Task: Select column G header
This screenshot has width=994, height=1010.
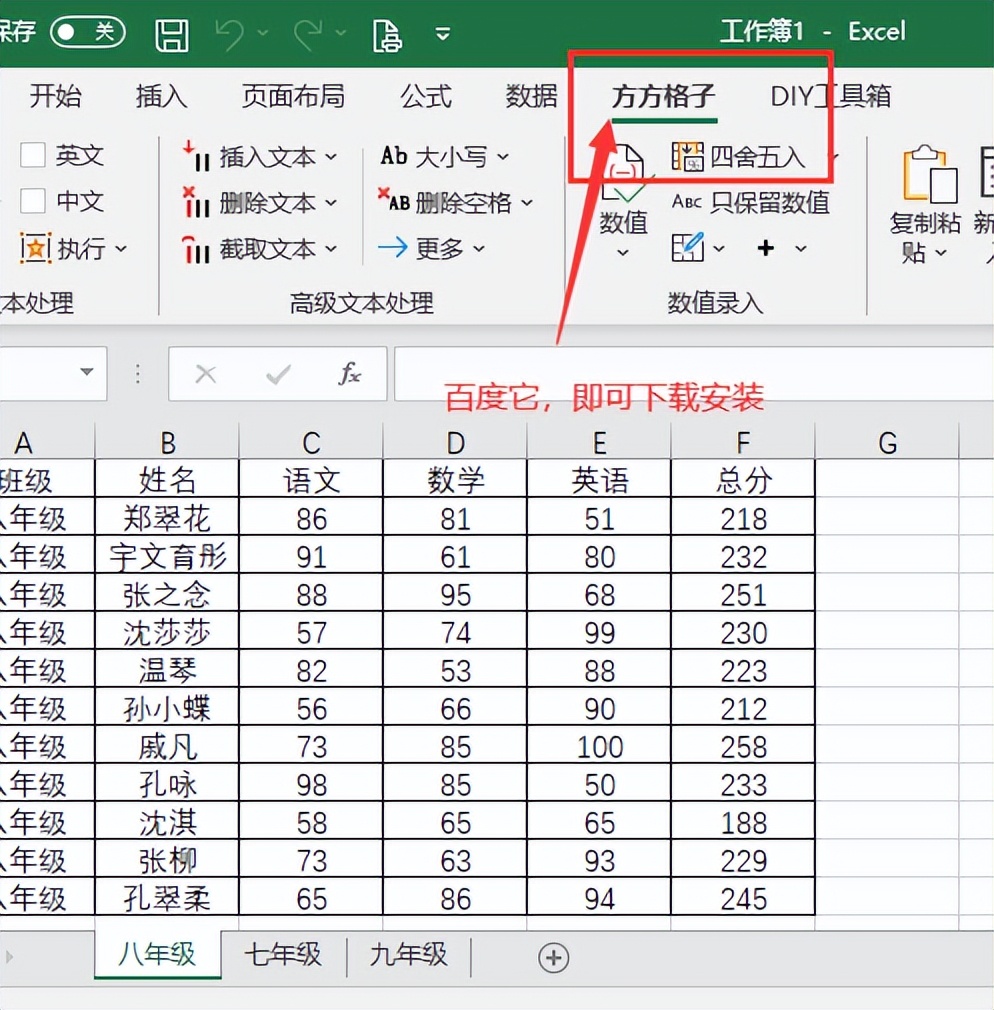Action: pos(886,443)
